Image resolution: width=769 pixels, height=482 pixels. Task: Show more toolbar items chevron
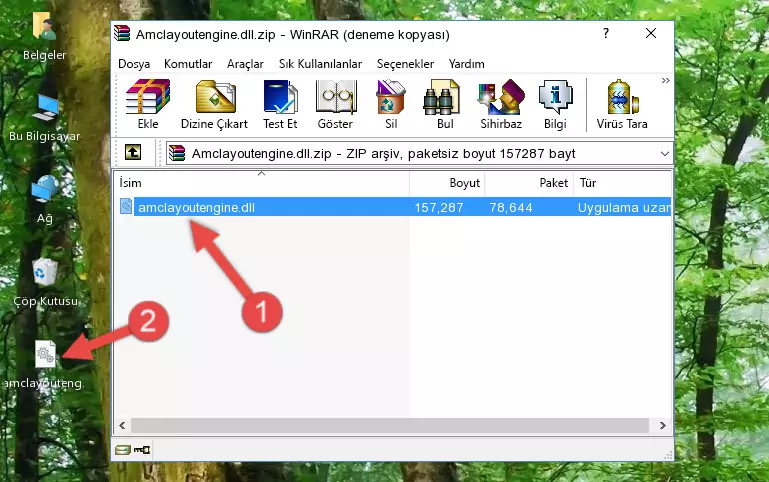[x=665, y=80]
